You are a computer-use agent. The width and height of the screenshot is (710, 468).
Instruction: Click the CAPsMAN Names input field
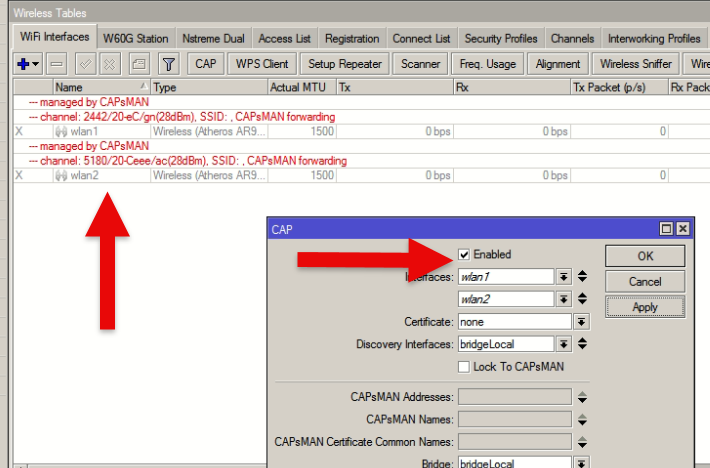point(515,420)
